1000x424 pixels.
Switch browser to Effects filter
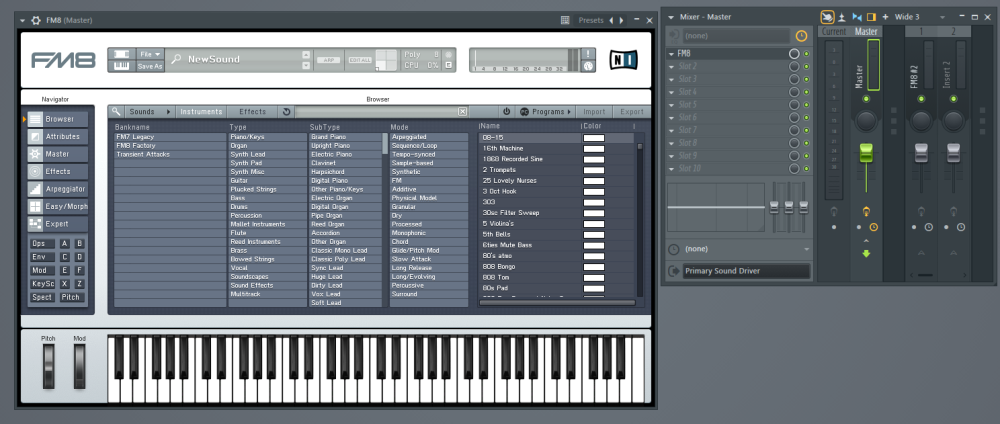[253, 112]
